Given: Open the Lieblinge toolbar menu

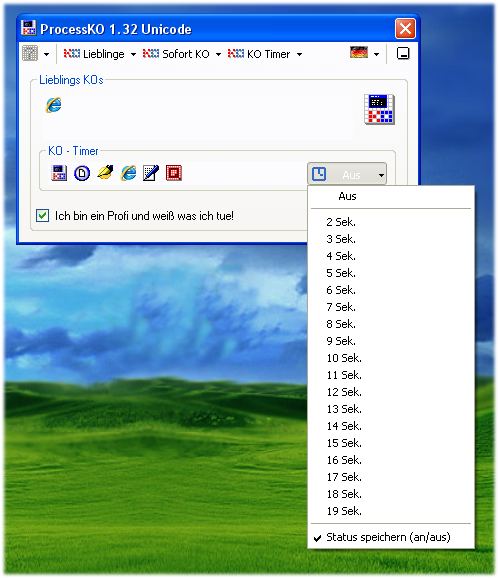Looking at the screenshot, I should point(94,54).
